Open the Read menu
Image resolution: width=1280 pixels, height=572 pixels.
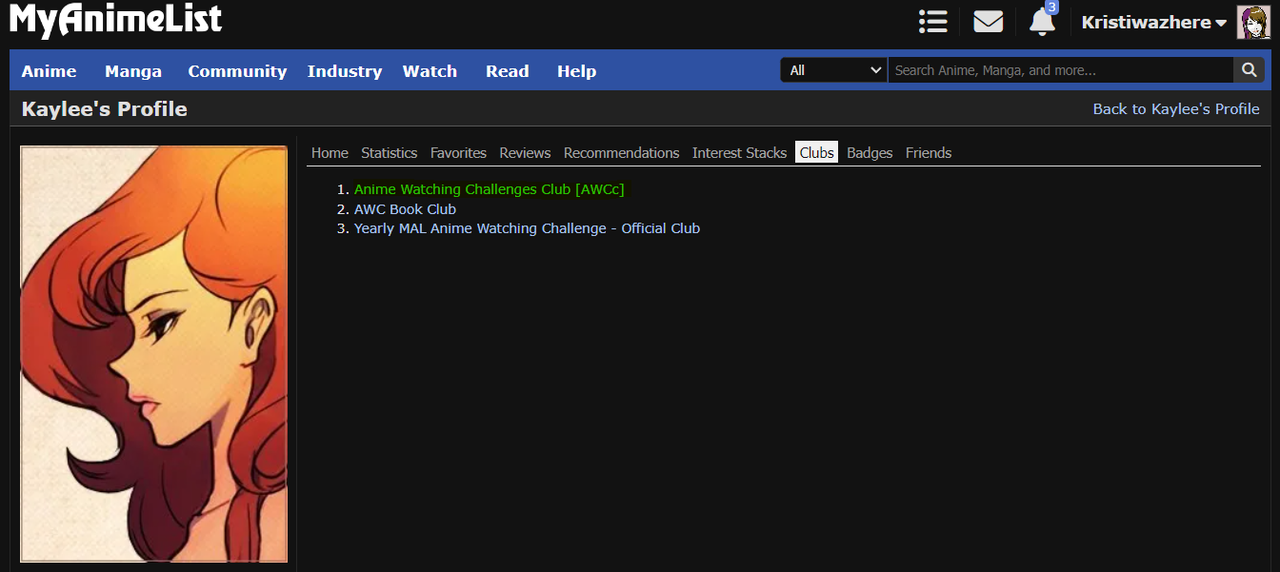(x=507, y=71)
